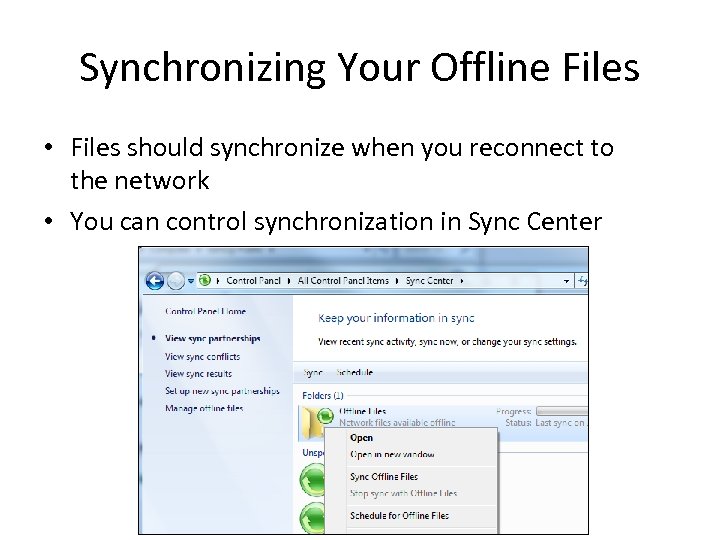
Task: Click Set up new sync partnerships
Action: click(x=222, y=391)
